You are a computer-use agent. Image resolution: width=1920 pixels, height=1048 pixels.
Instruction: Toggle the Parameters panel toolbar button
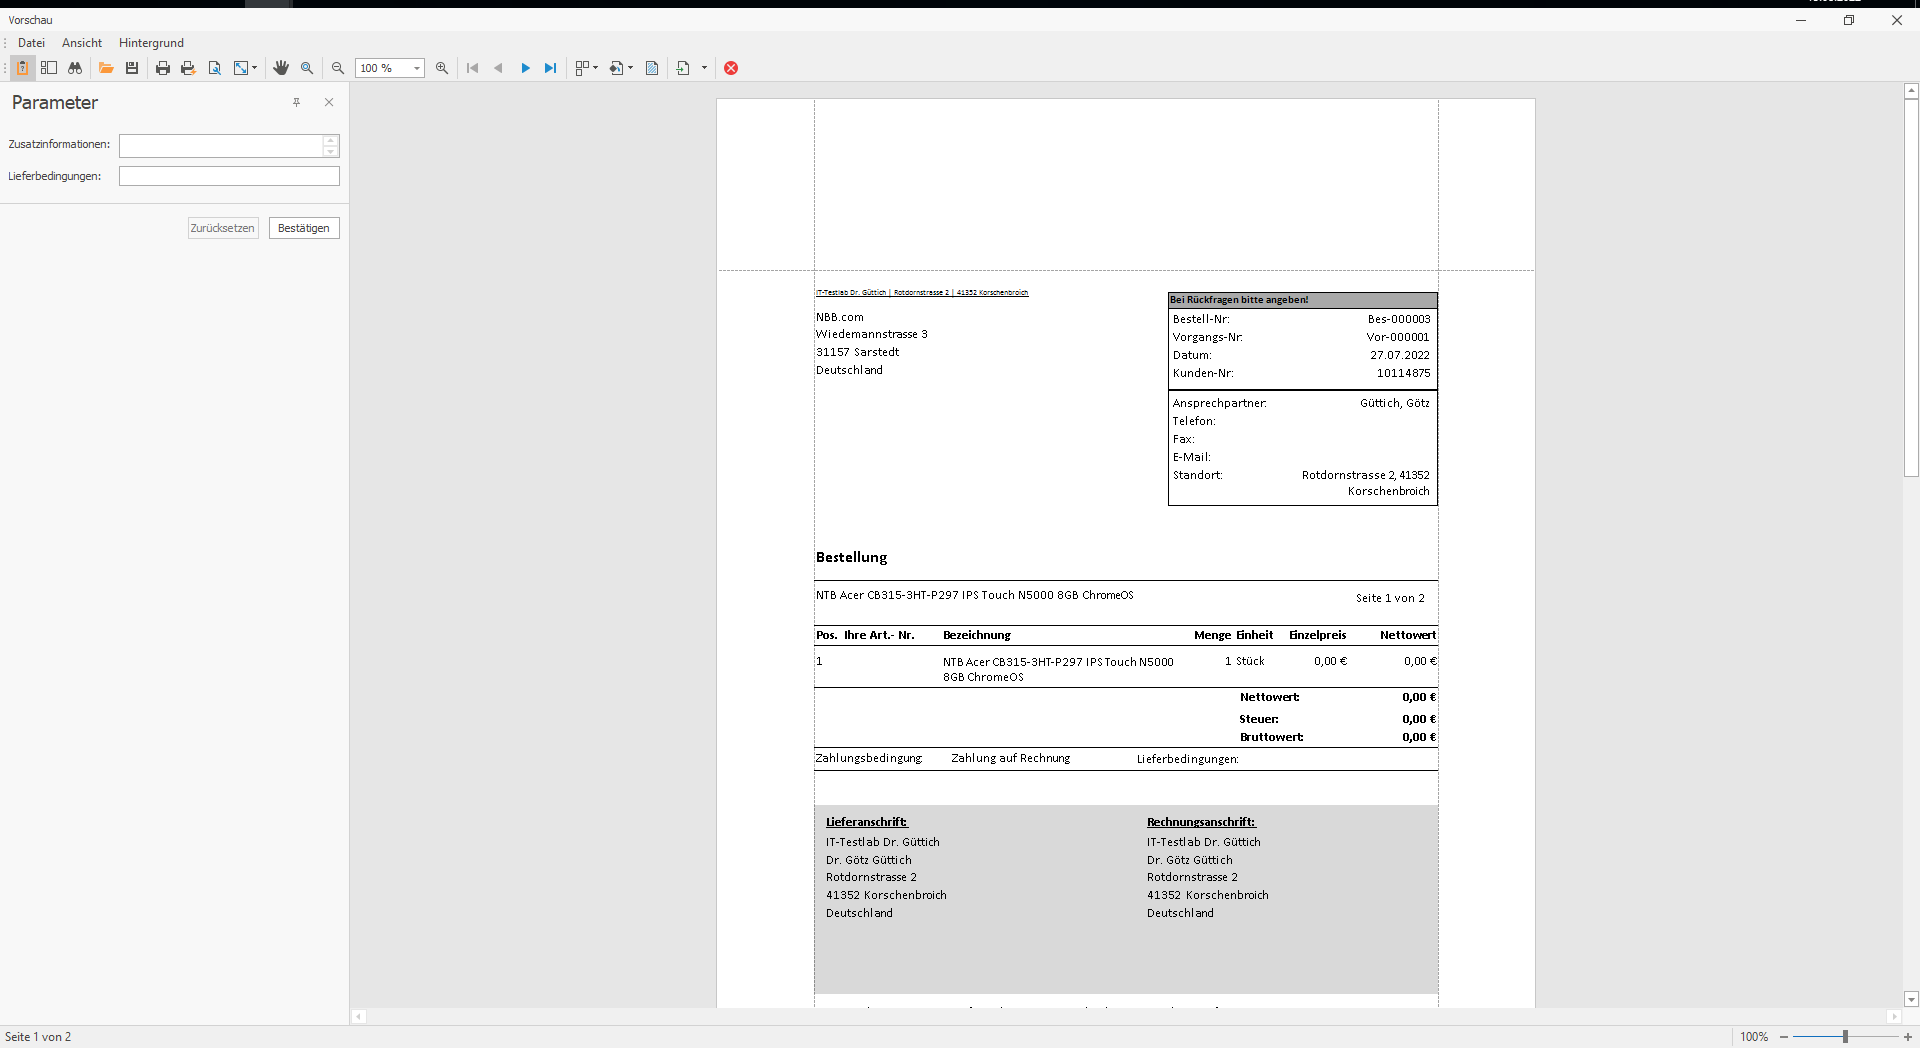coord(22,68)
